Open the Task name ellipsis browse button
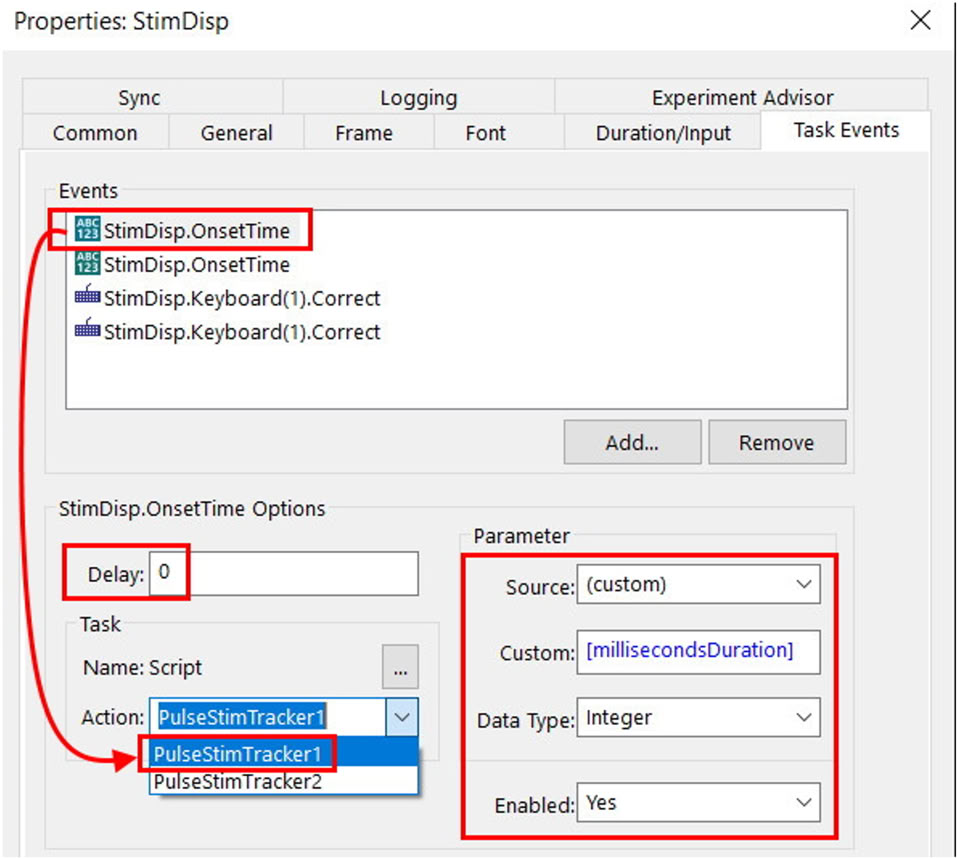The width and height of the screenshot is (958, 858). [x=400, y=669]
